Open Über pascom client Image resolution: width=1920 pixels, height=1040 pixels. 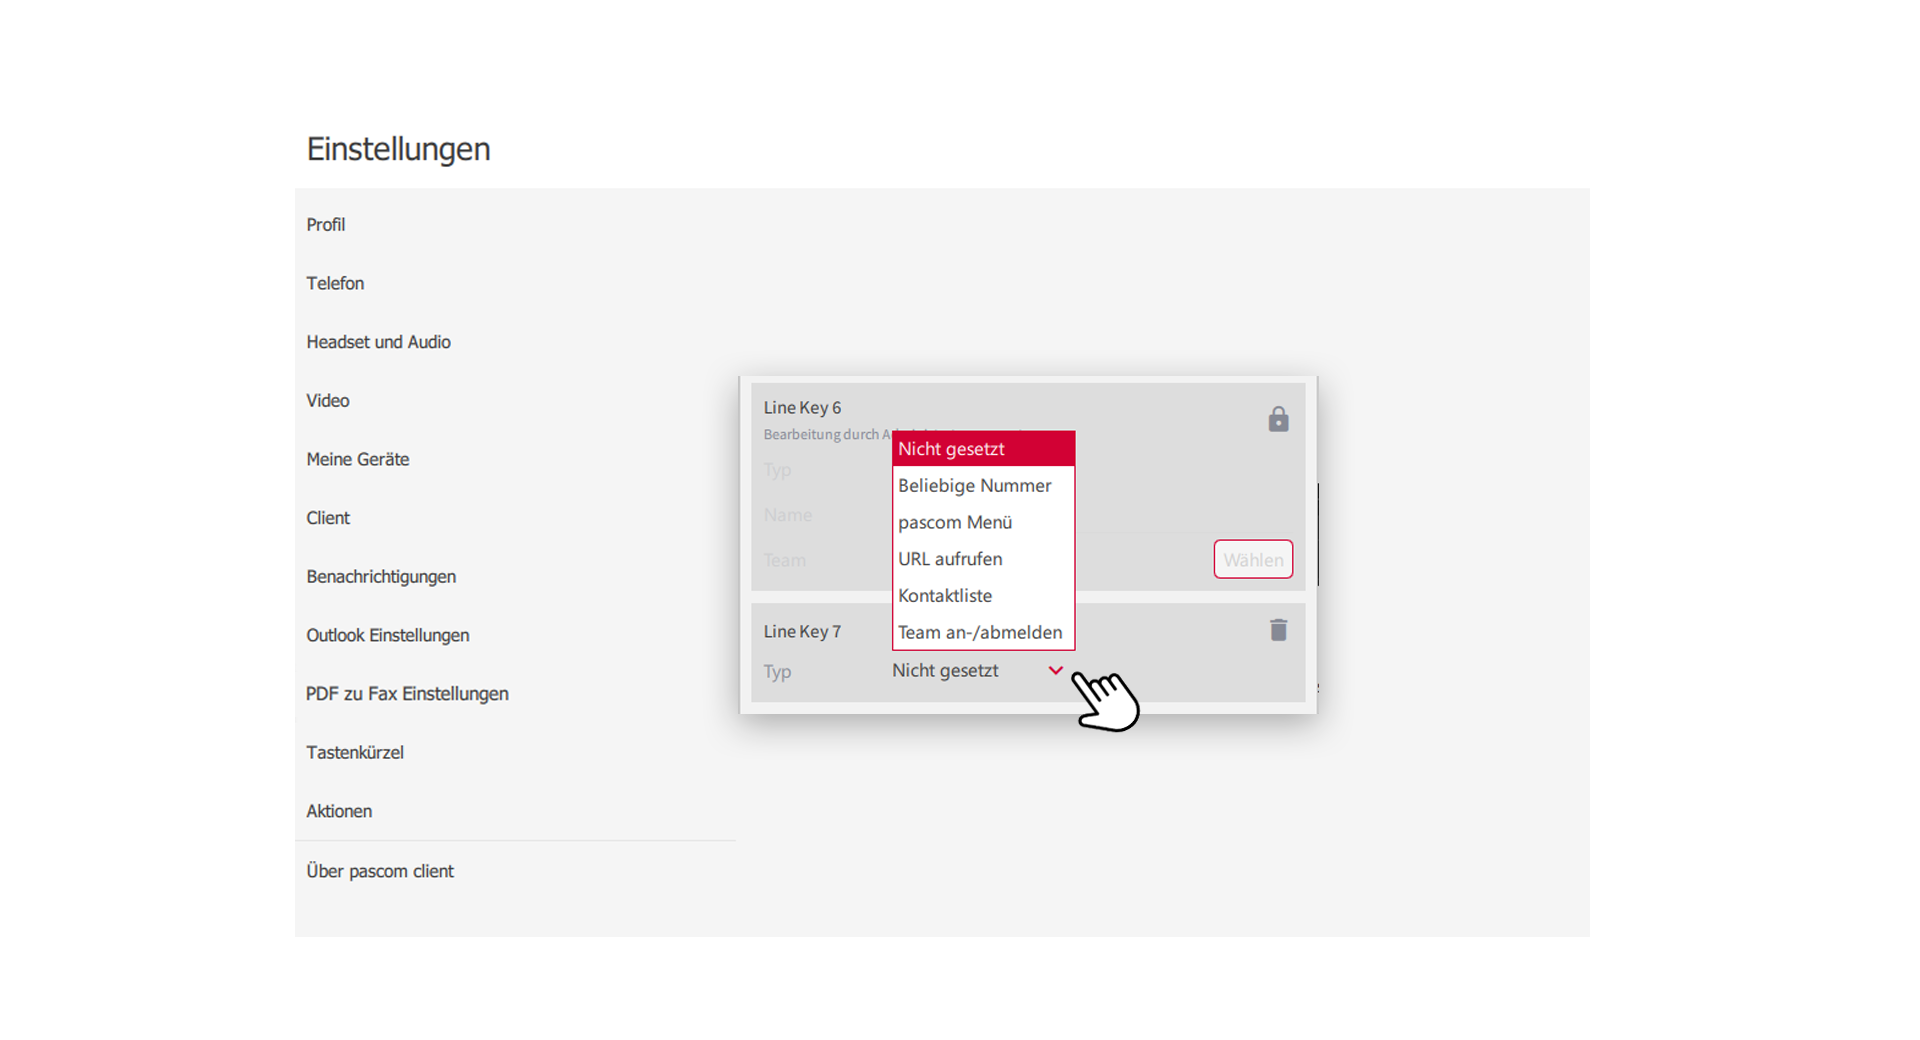tap(379, 871)
